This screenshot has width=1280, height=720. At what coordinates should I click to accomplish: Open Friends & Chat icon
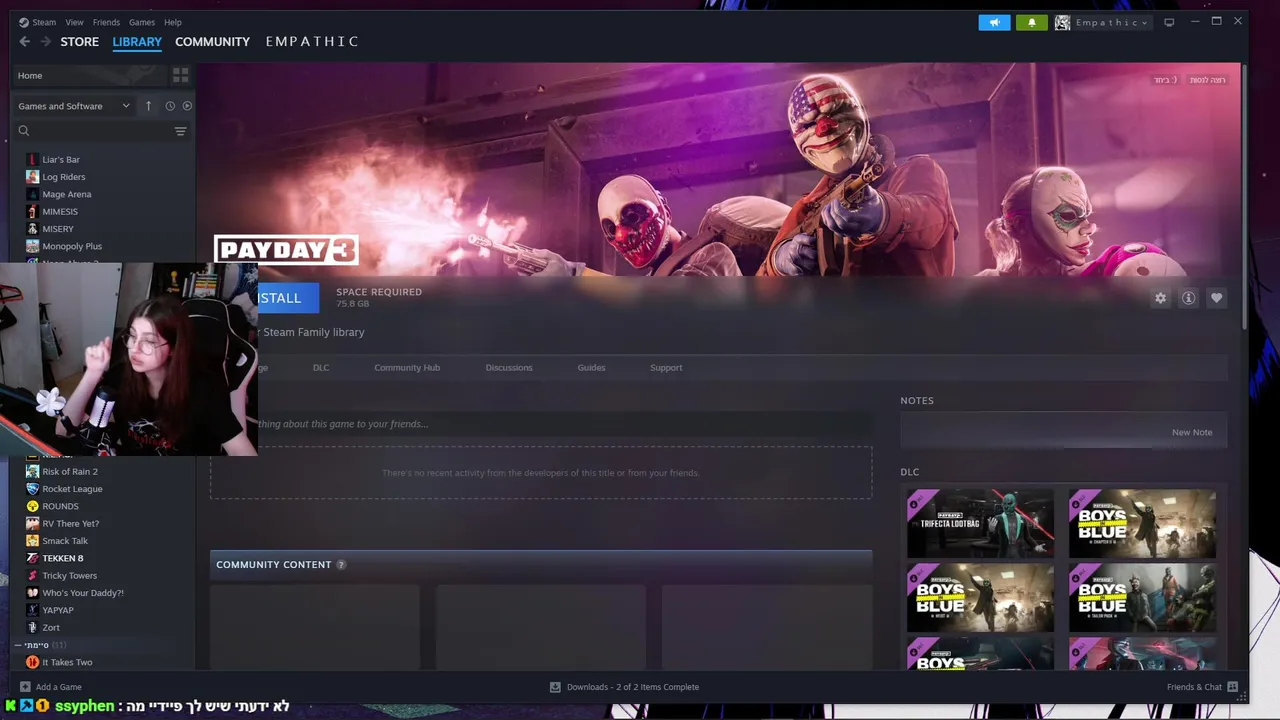click(x=1232, y=687)
